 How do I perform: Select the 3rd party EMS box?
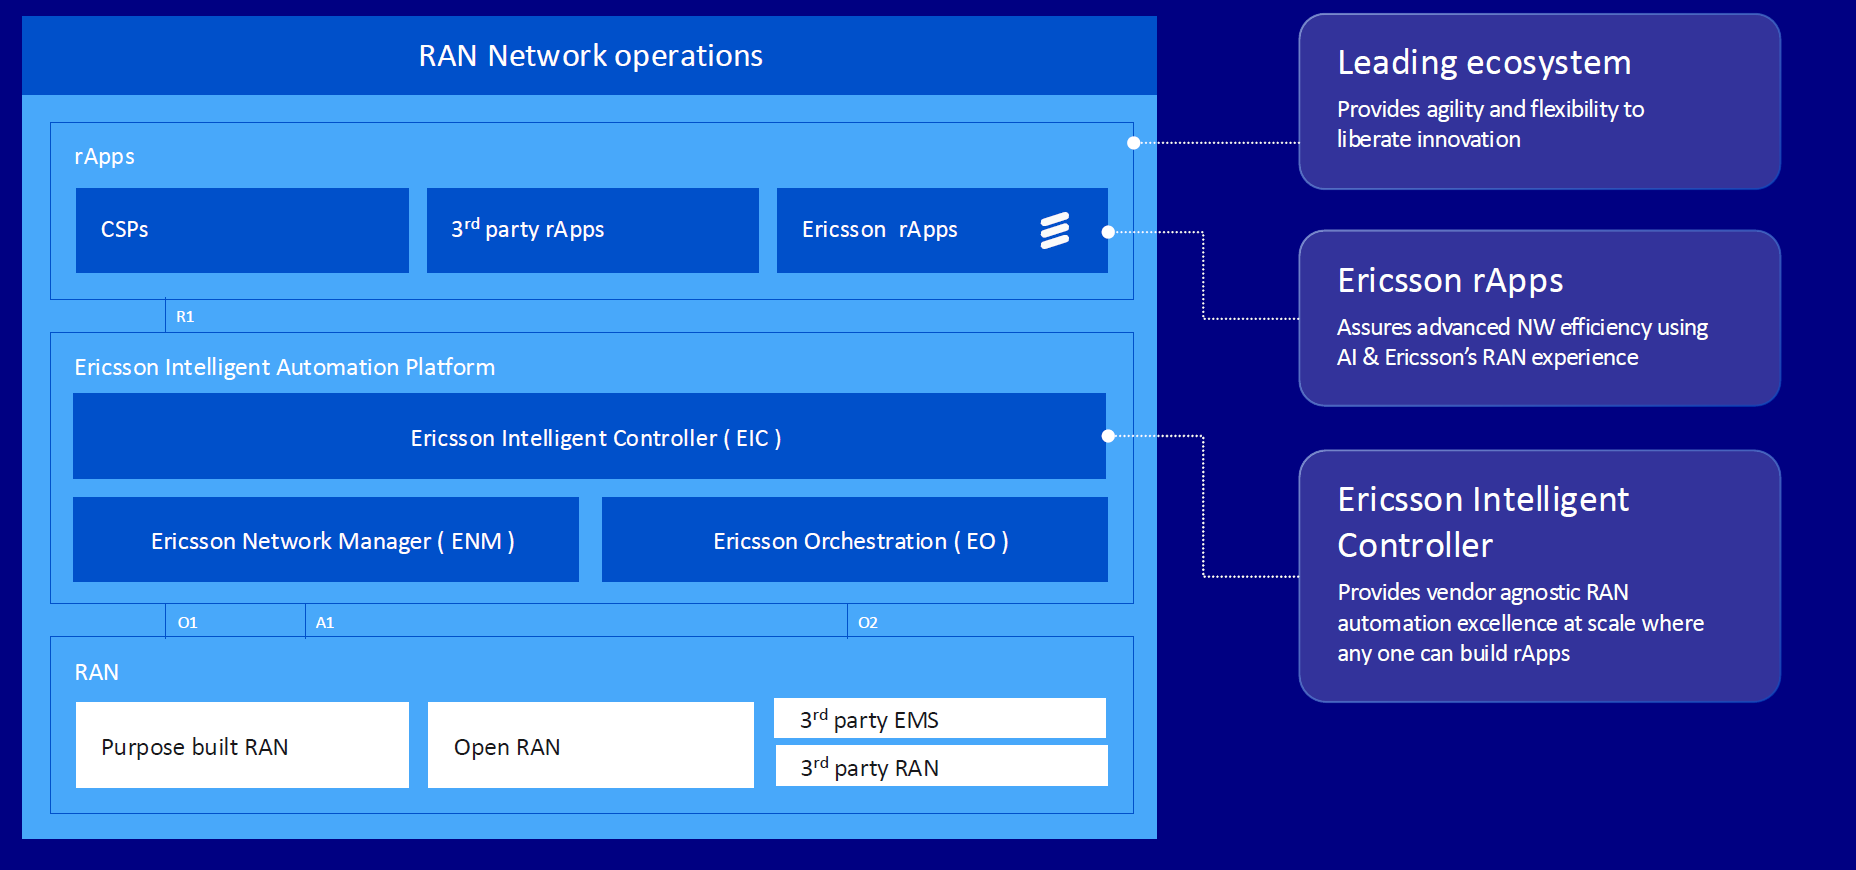(x=939, y=719)
